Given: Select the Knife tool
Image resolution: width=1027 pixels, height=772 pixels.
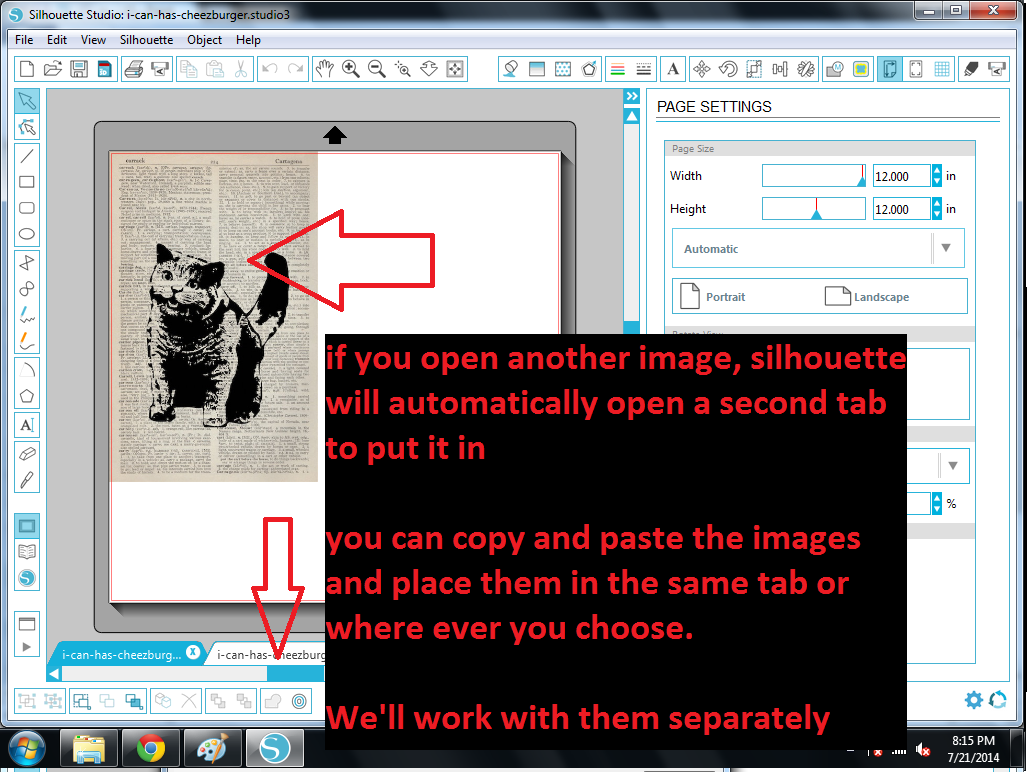Looking at the screenshot, I should 27,480.
